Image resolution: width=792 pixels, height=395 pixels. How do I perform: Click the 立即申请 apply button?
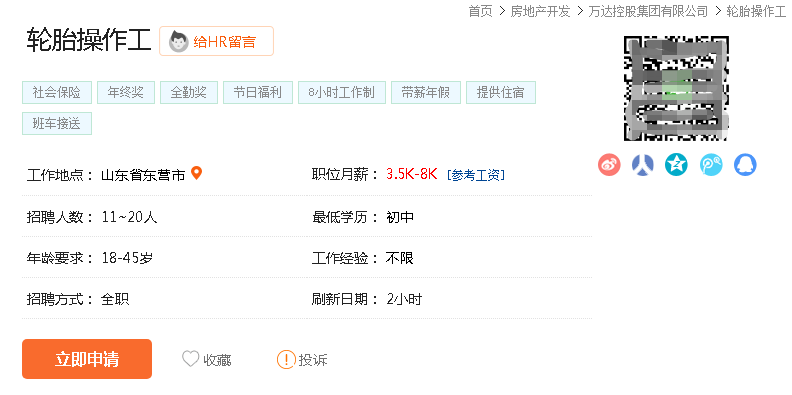[87, 359]
